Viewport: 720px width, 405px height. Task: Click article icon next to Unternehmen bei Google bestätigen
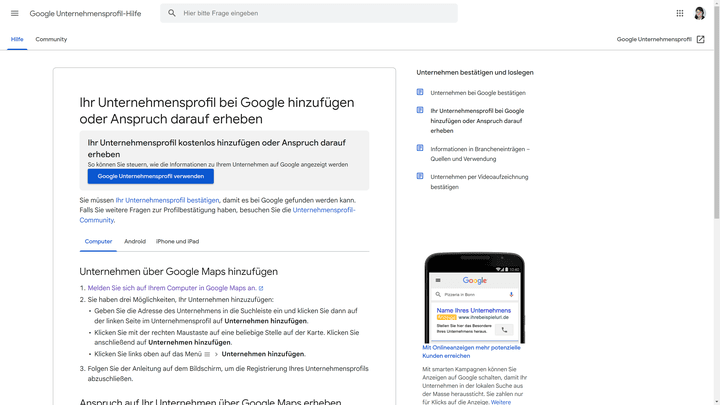click(420, 92)
